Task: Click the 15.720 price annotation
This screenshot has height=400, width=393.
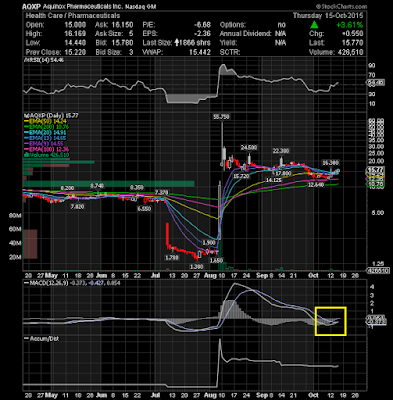Action: tap(241, 176)
